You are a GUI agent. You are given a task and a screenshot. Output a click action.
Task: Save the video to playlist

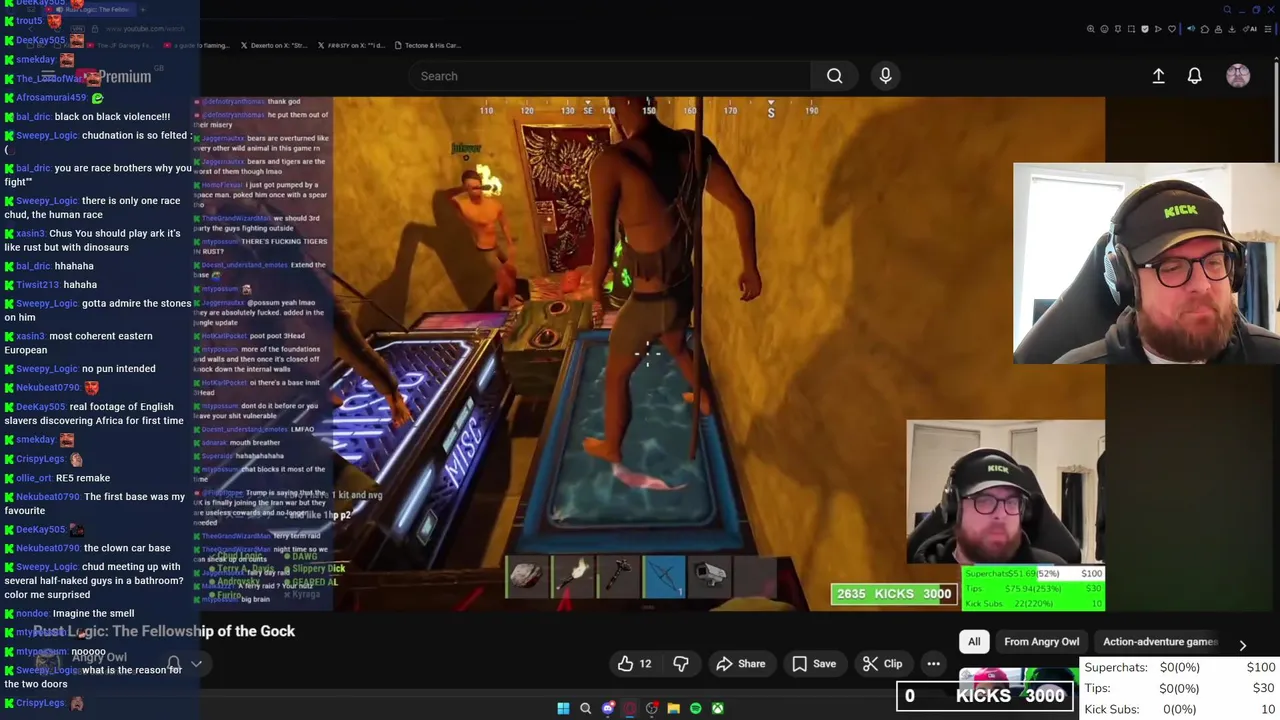point(814,664)
